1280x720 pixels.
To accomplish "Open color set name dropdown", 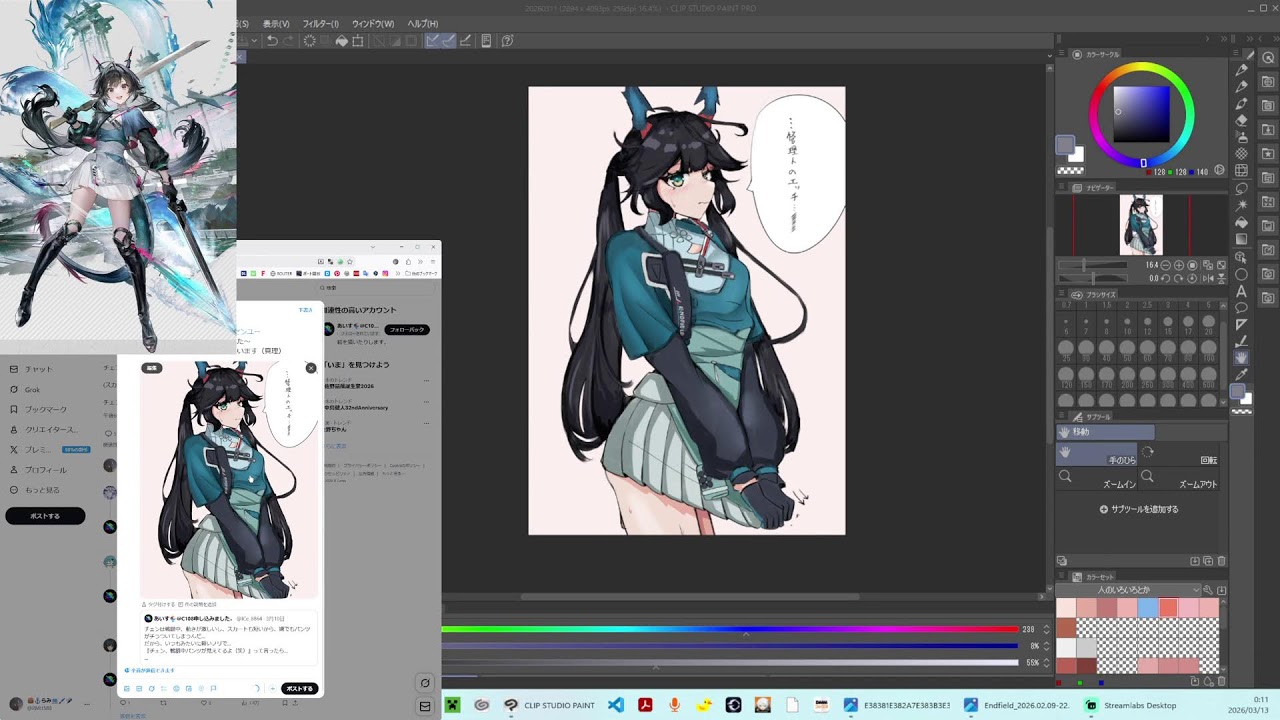I will coord(1128,590).
